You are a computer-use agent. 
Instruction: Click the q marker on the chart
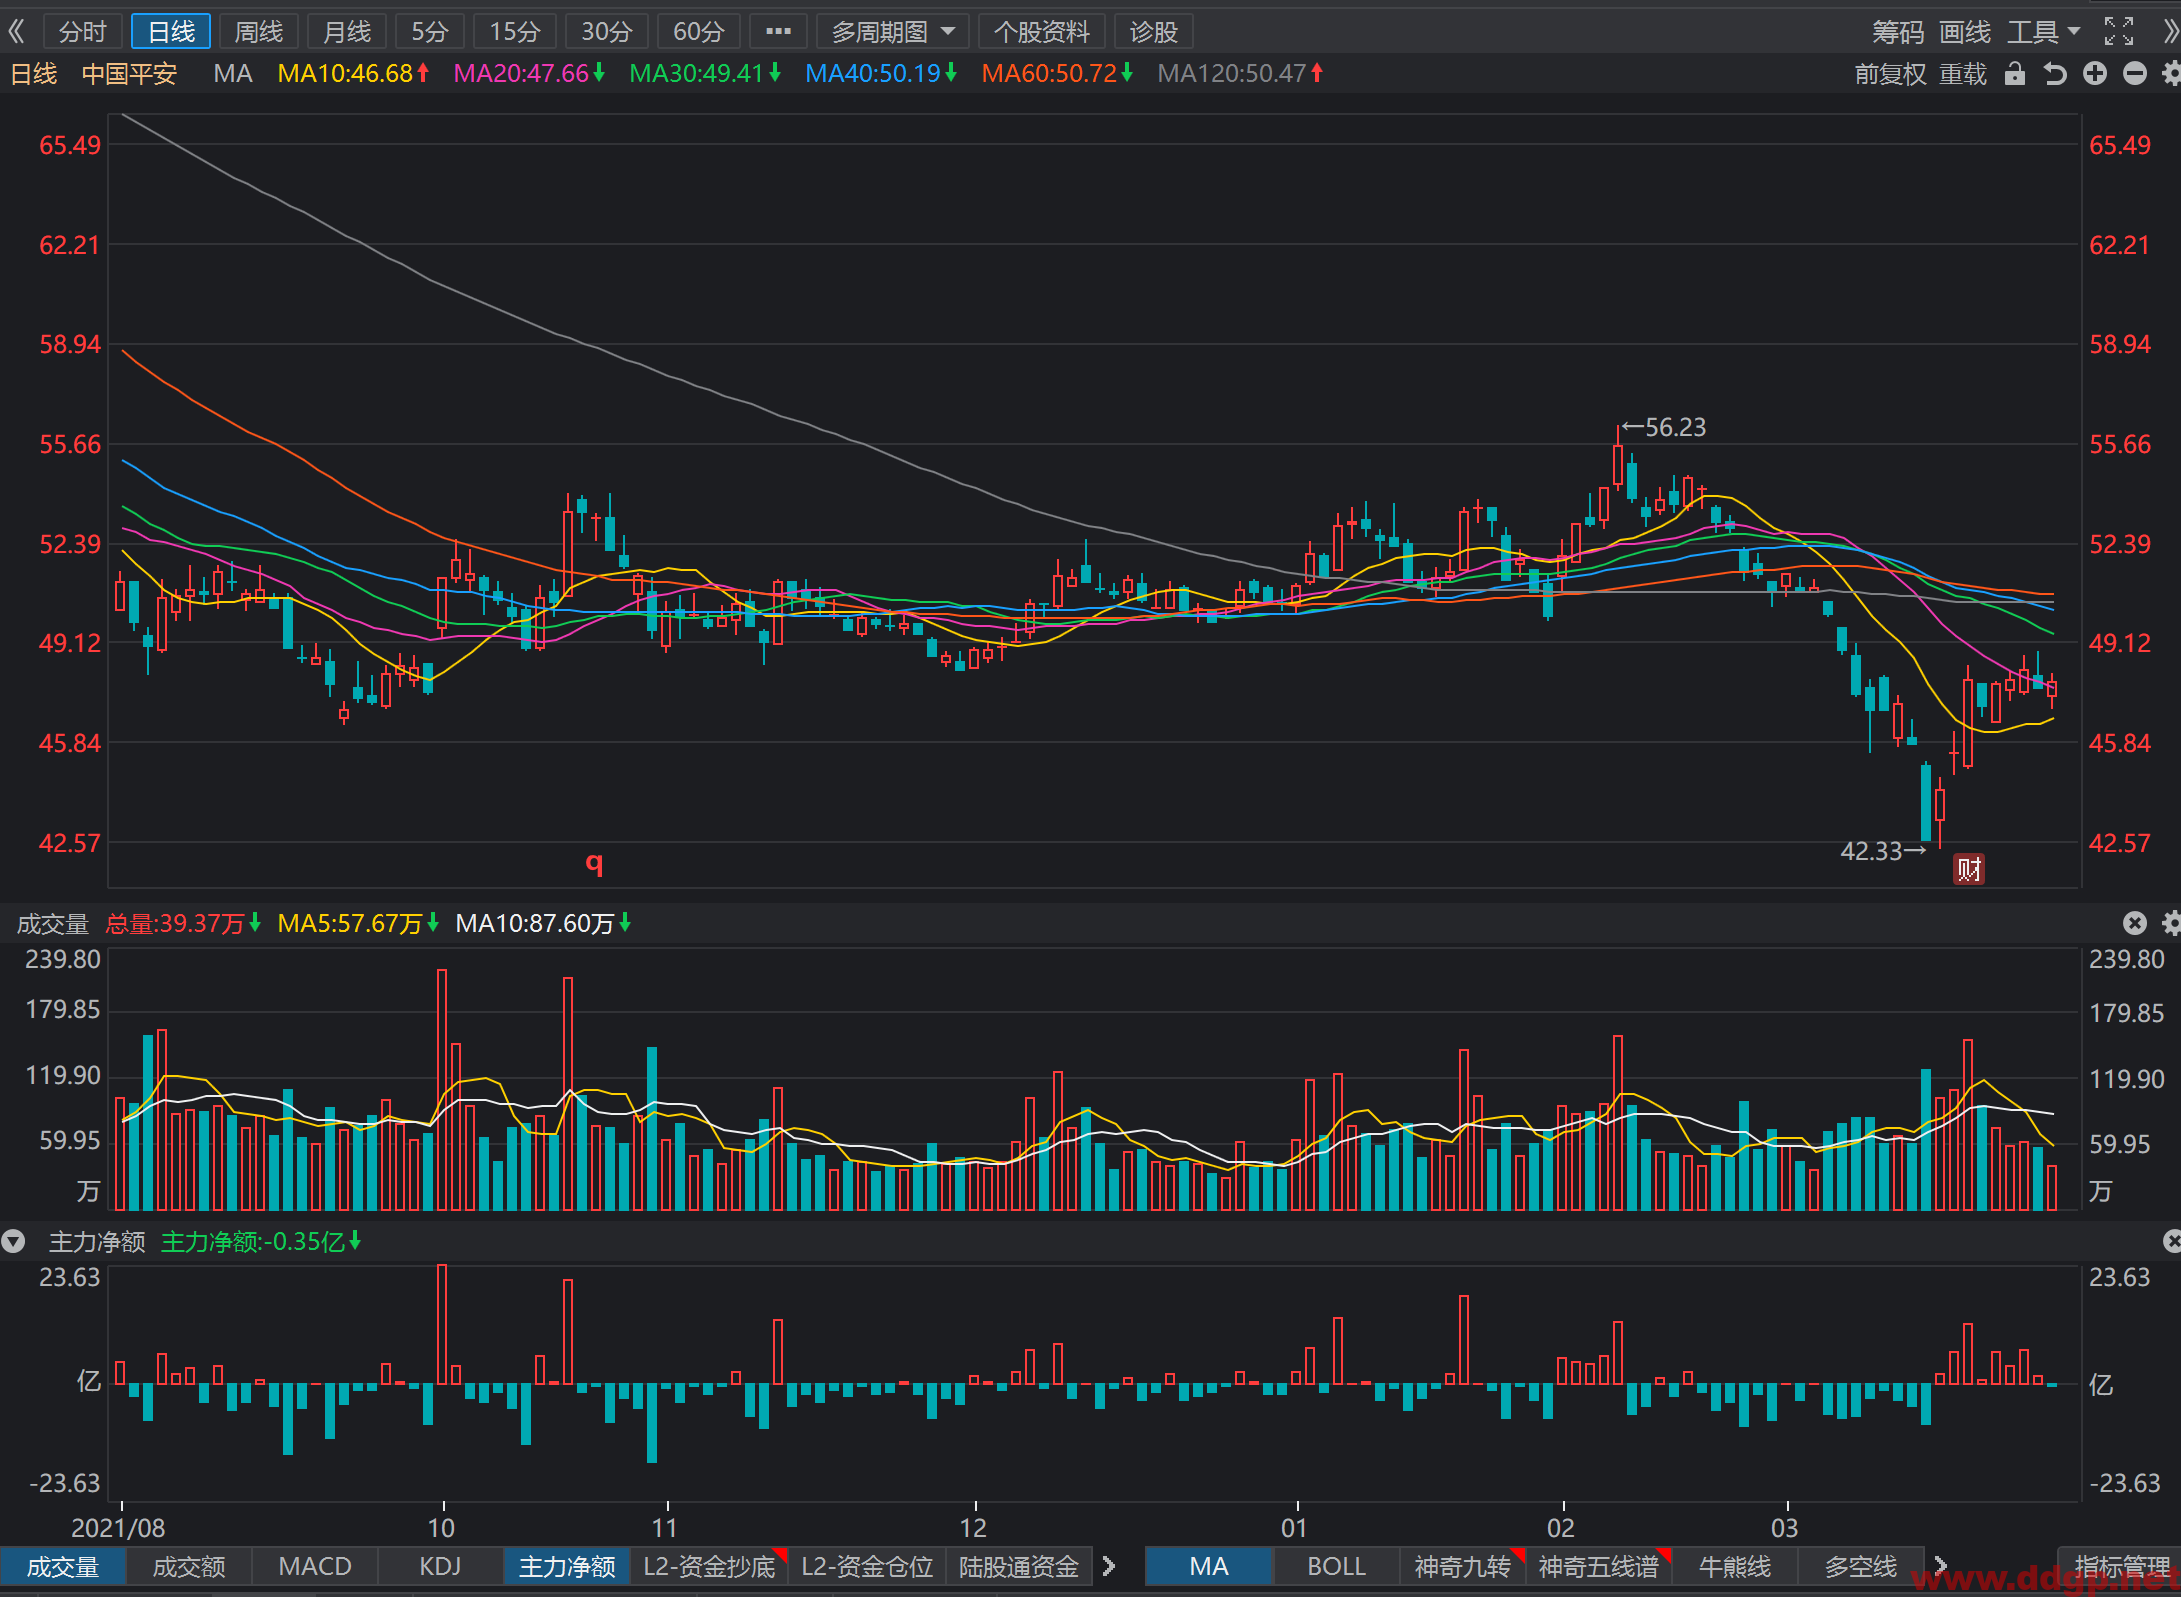(x=594, y=861)
